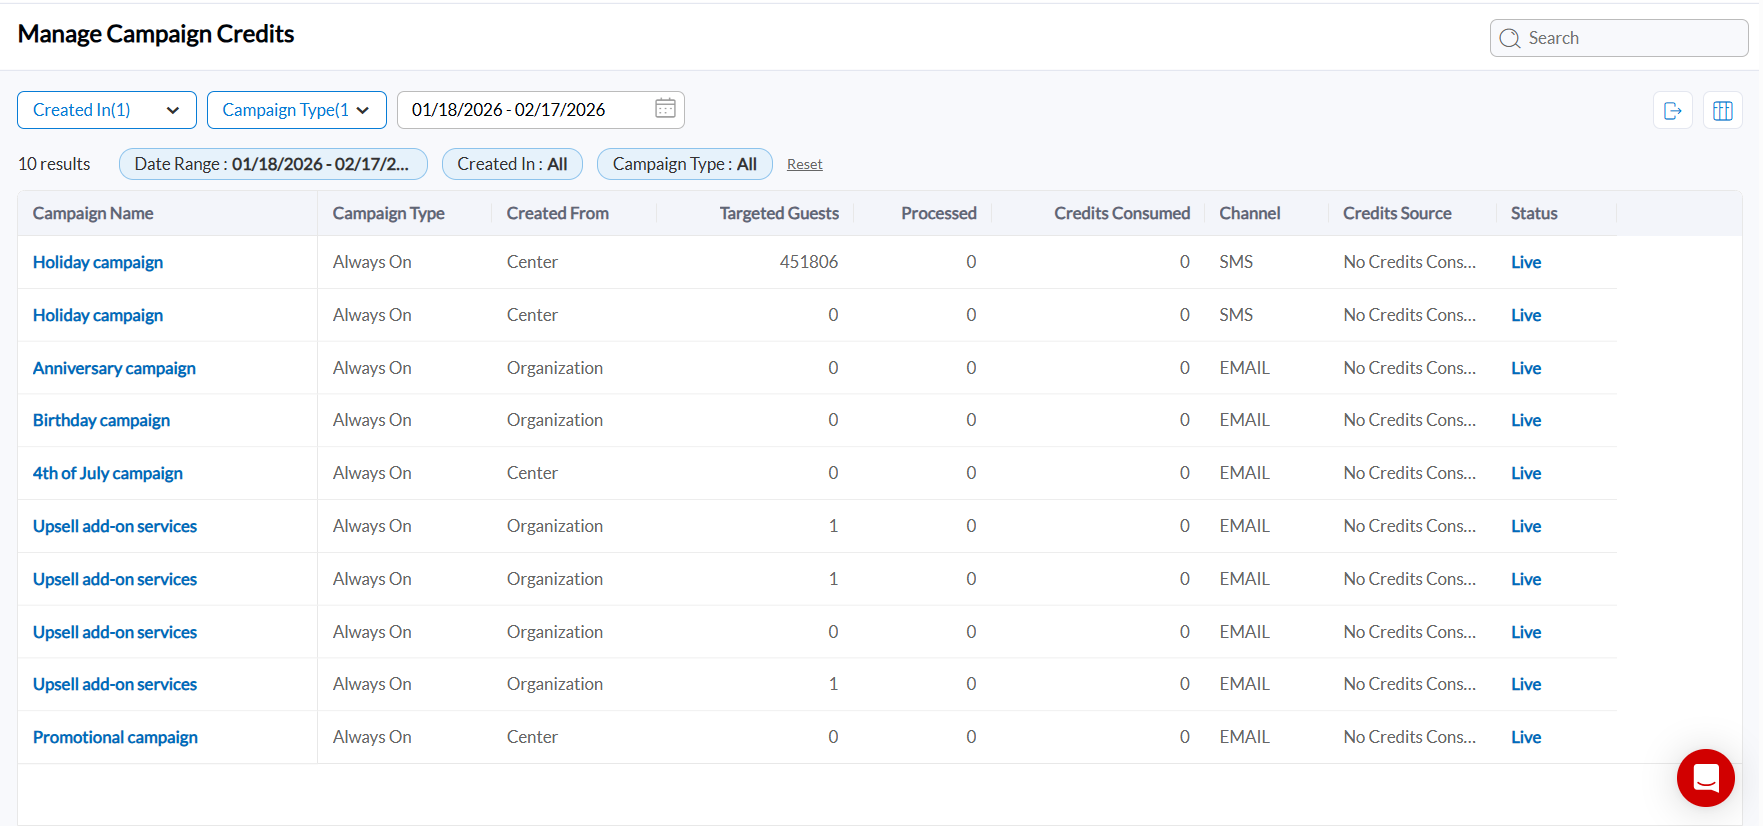Open the calendar date picker icon
This screenshot has height=826, width=1763.
665,109
